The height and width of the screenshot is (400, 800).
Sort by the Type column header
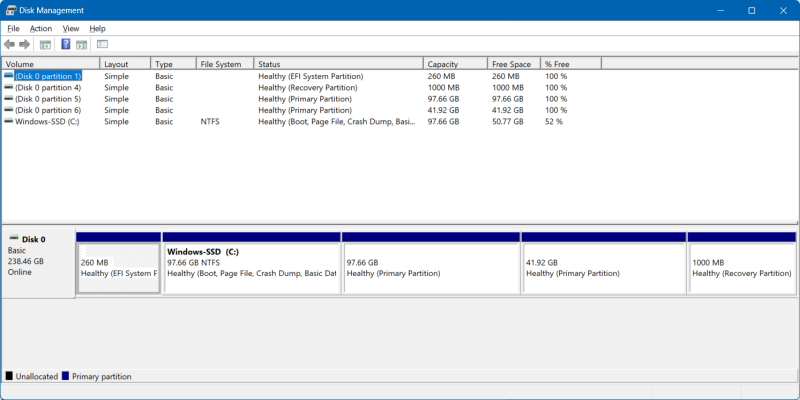click(174, 64)
